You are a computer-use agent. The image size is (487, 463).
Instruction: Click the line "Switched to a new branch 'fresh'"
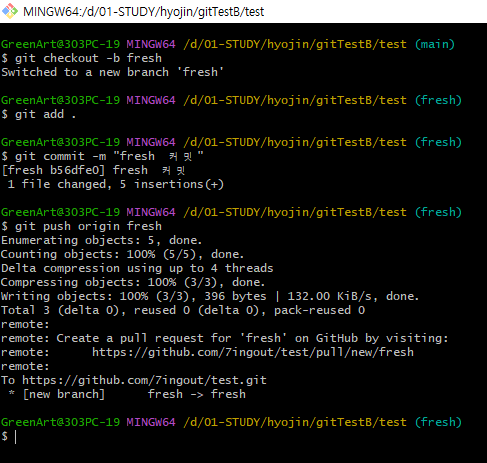pyautogui.click(x=112, y=72)
